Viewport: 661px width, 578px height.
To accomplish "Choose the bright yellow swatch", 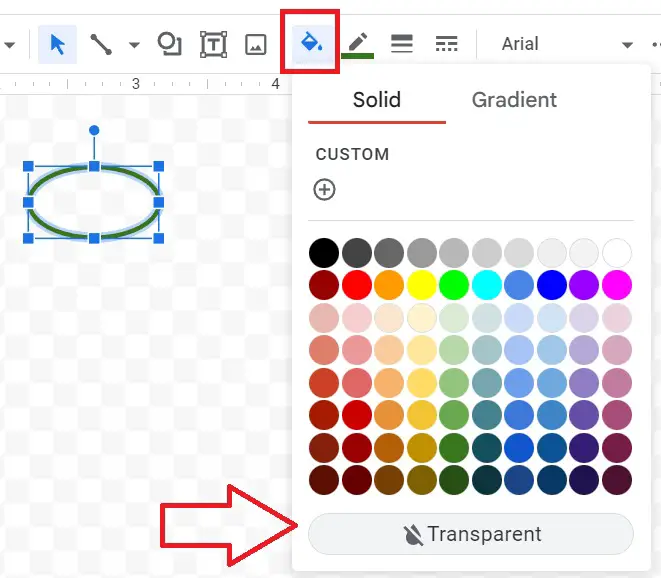I will [422, 285].
